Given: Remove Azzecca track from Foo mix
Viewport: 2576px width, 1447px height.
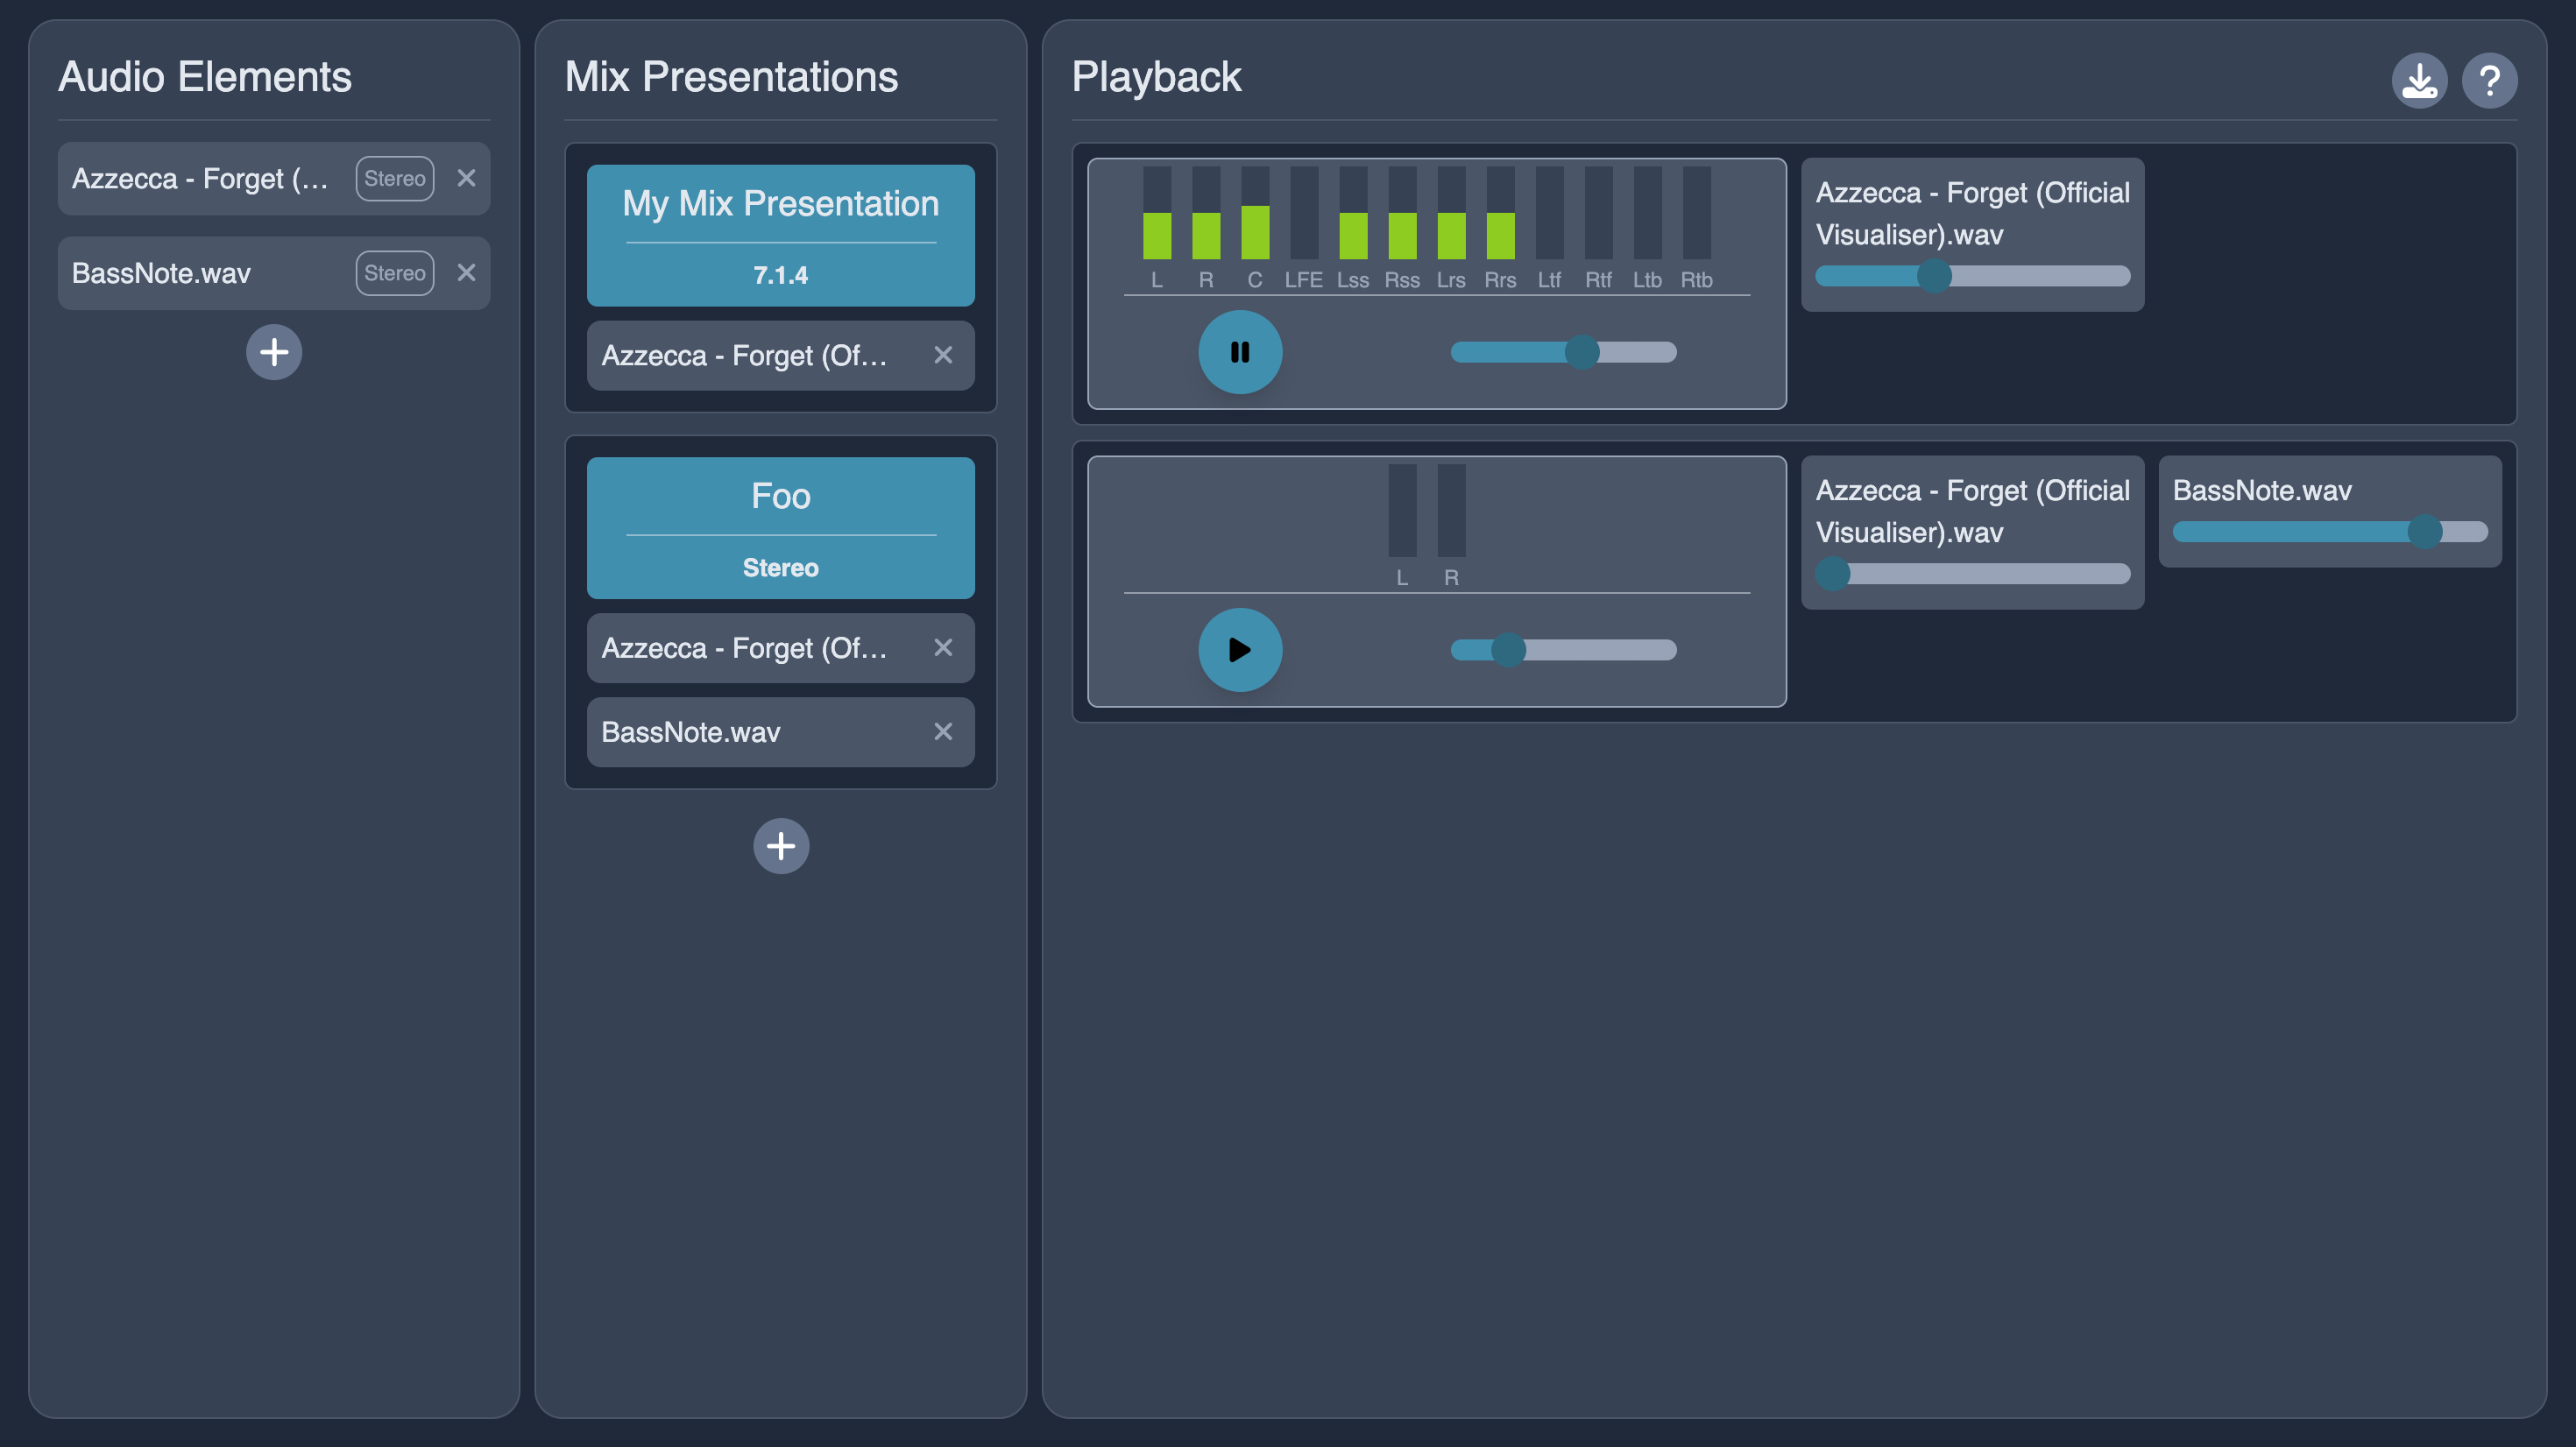Looking at the screenshot, I should tap(942, 648).
